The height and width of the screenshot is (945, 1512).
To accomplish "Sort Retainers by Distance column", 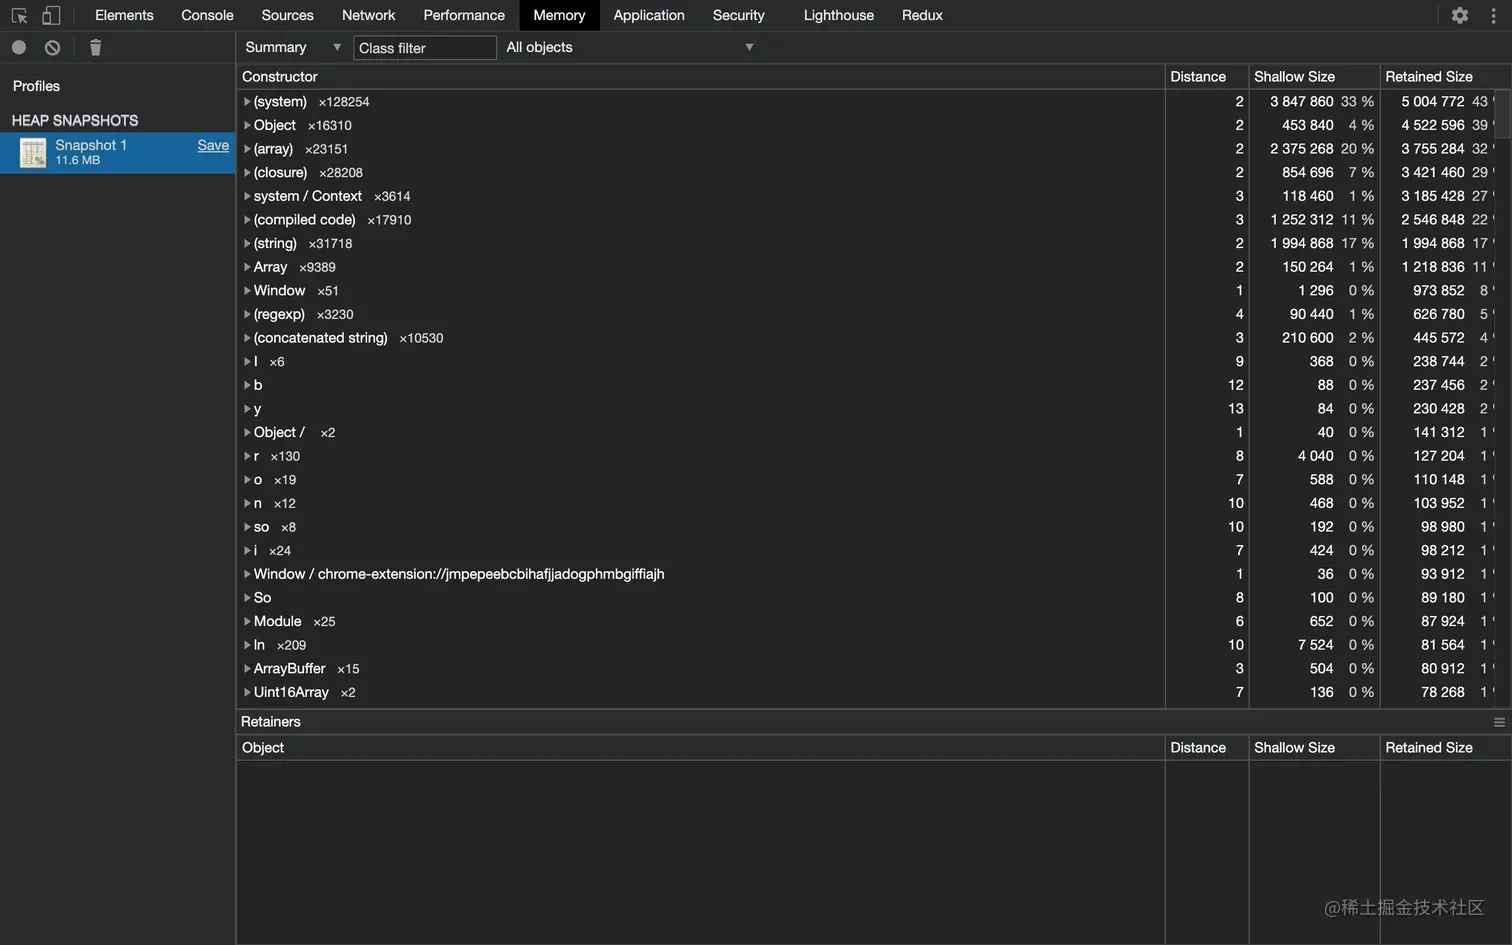I will click(x=1207, y=748).
